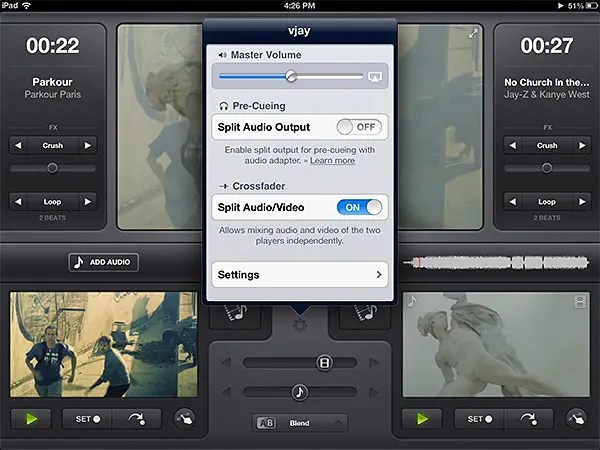Follow the Learn more link

point(332,161)
